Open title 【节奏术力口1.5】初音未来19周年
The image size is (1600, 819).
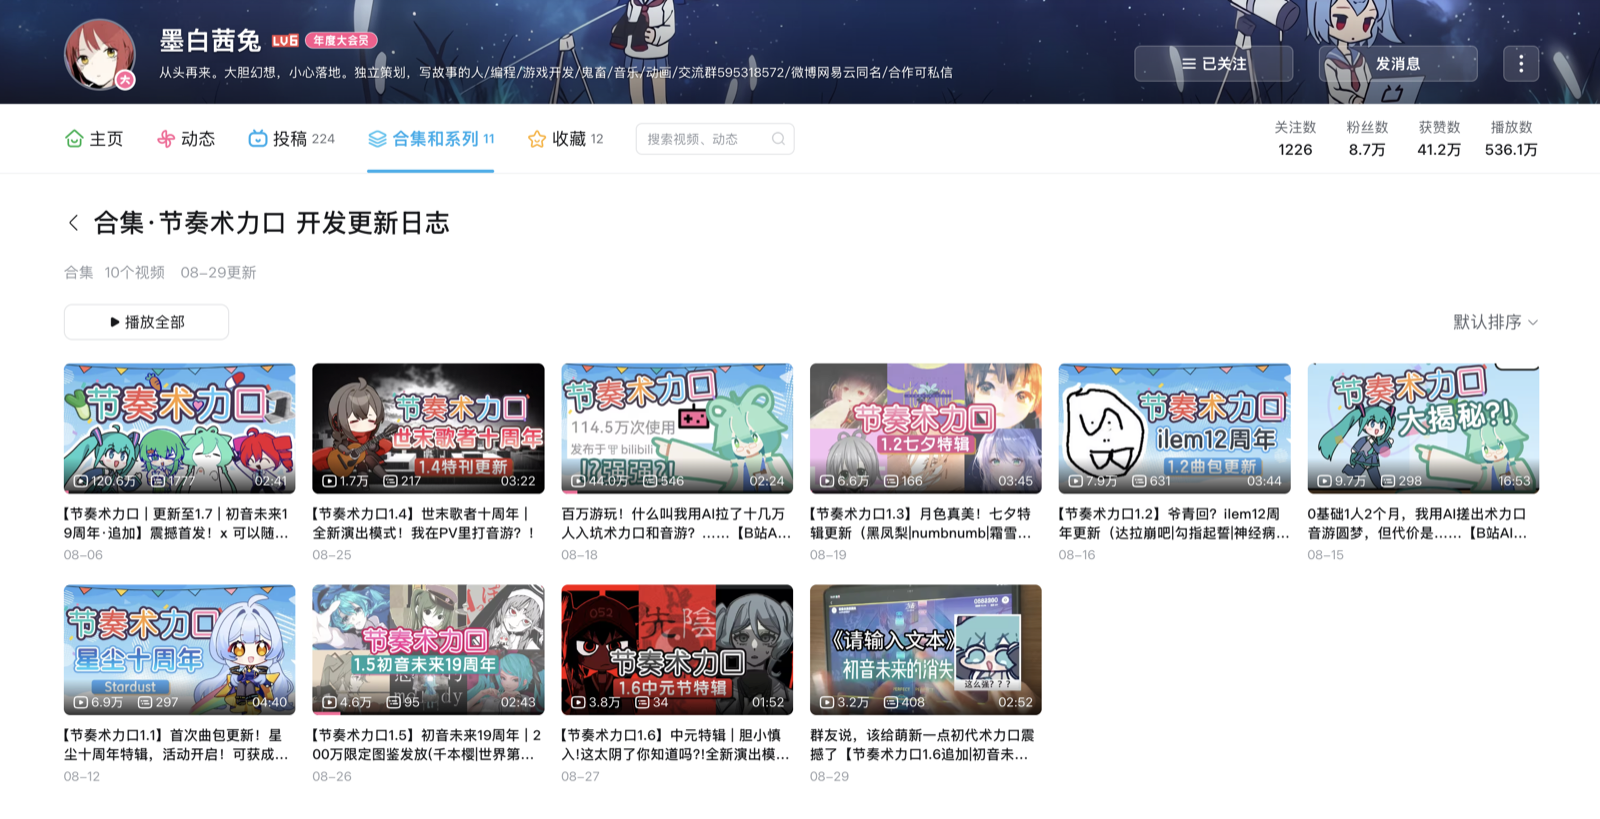427,744
